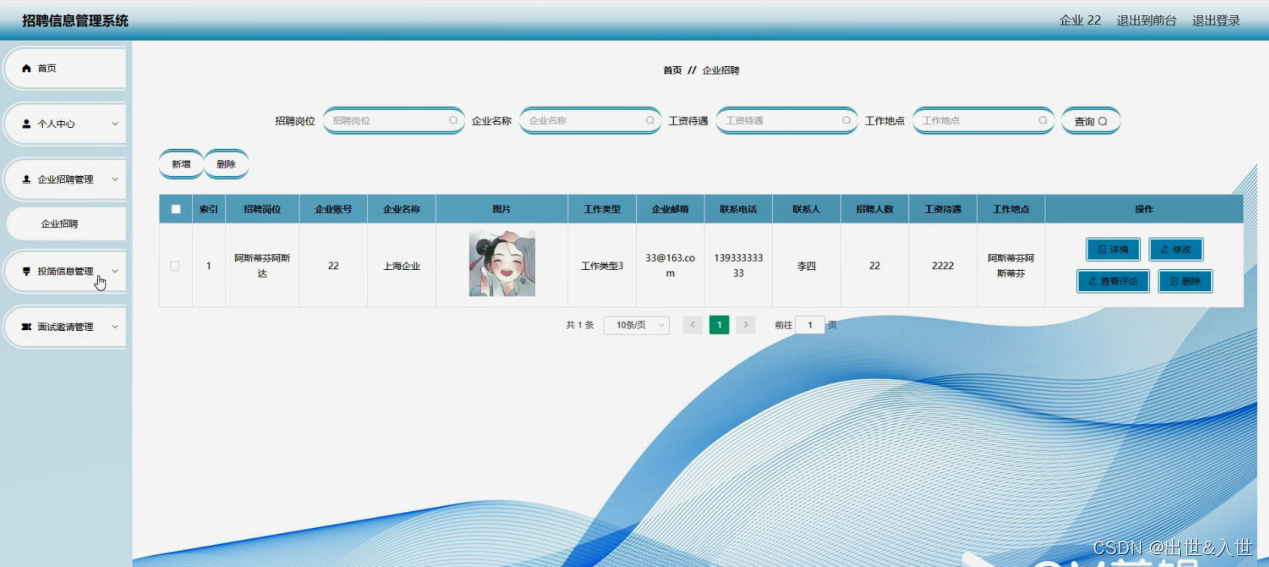Screen dimensions: 1269x567
Task: Click the 查询 search button
Action: 1091,121
